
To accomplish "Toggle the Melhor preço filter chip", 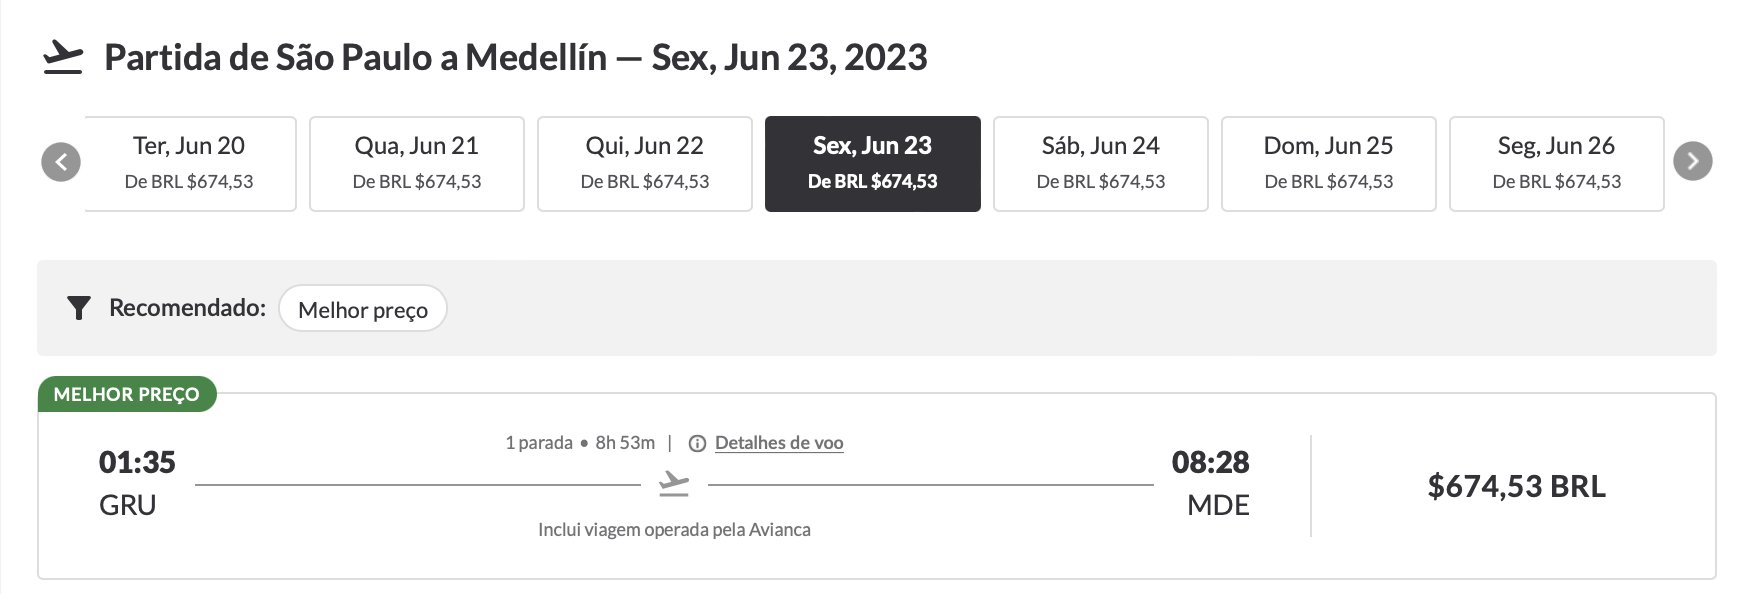I will 363,309.
